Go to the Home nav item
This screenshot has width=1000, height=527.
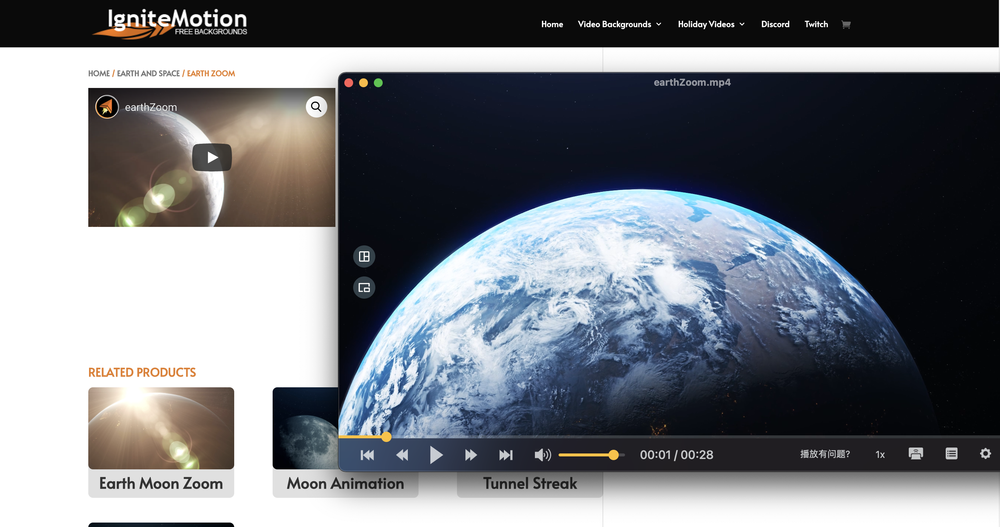pos(552,24)
